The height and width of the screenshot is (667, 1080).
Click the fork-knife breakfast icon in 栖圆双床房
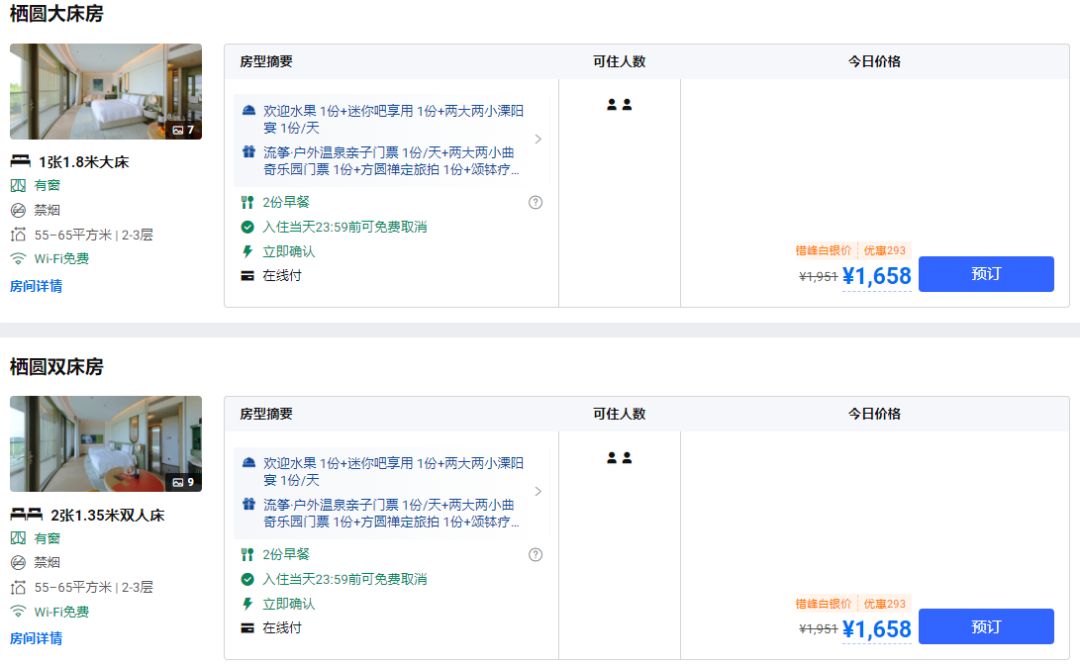coord(247,554)
